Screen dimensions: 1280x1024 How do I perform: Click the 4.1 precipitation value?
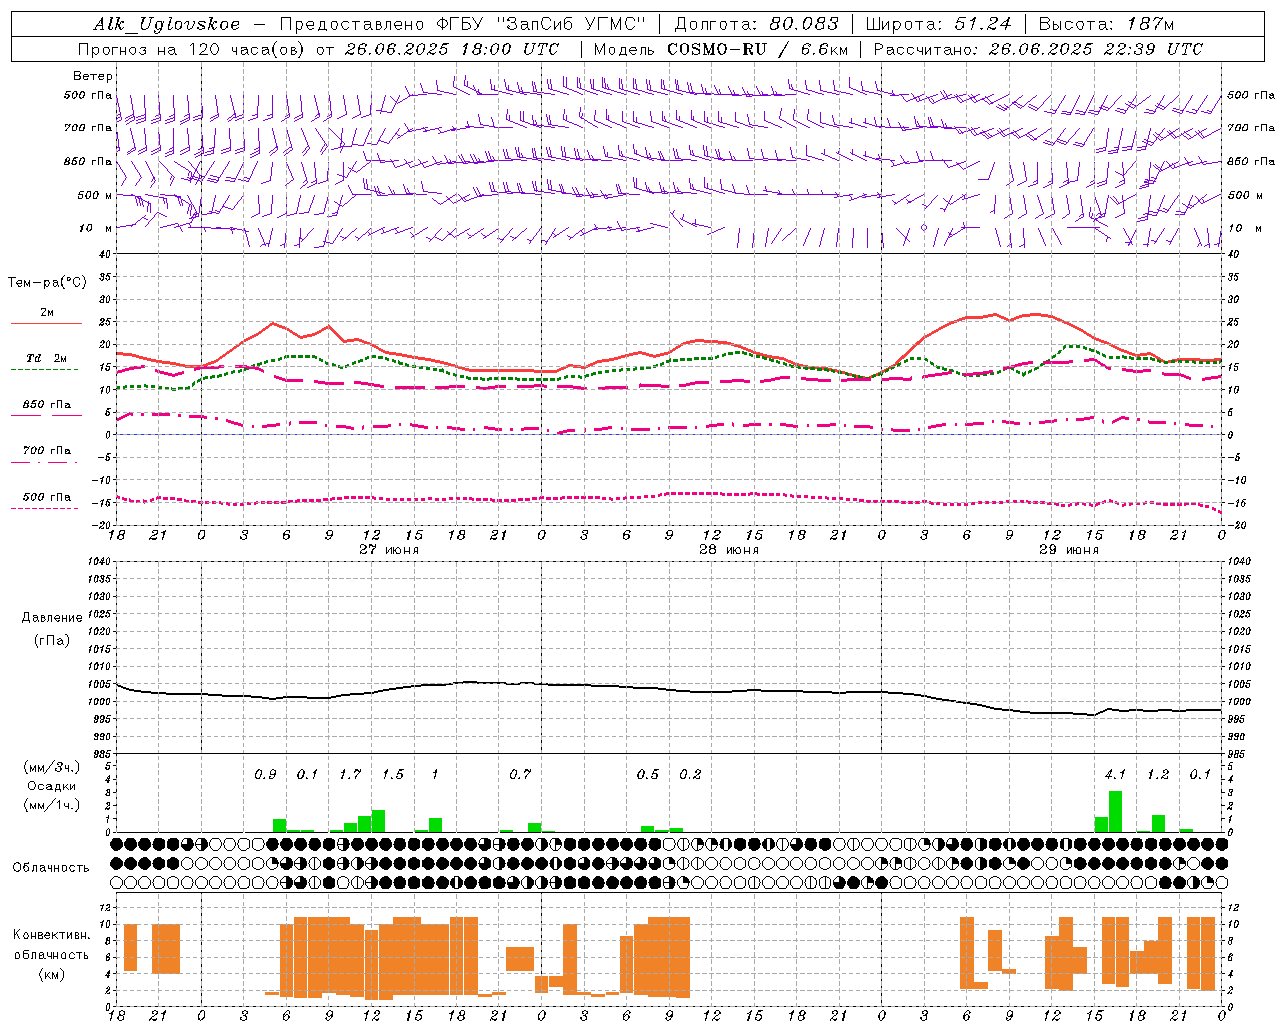click(x=1115, y=775)
